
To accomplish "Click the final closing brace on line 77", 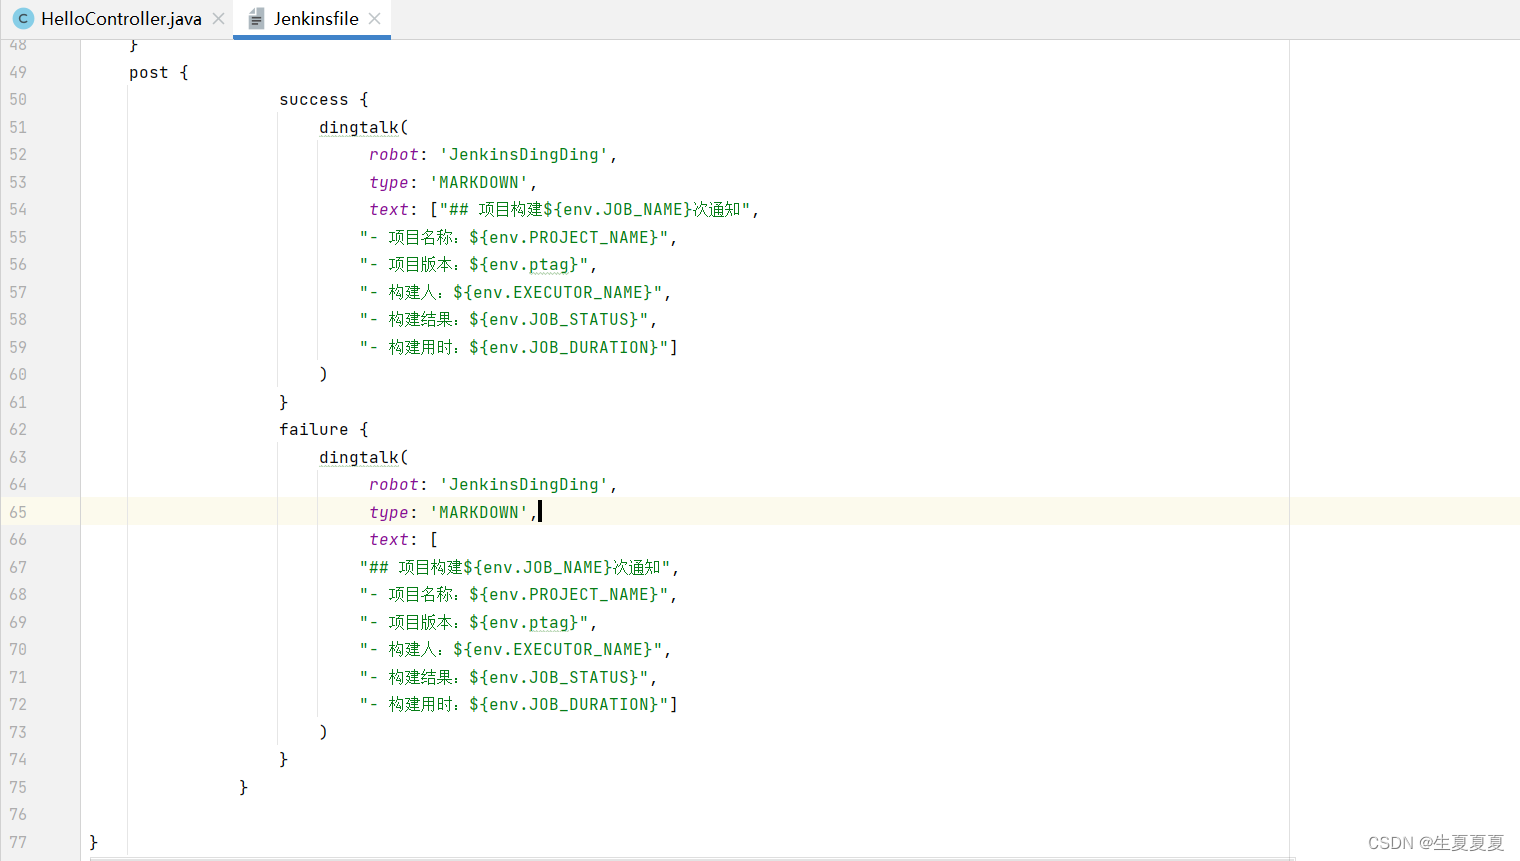I will [x=93, y=842].
